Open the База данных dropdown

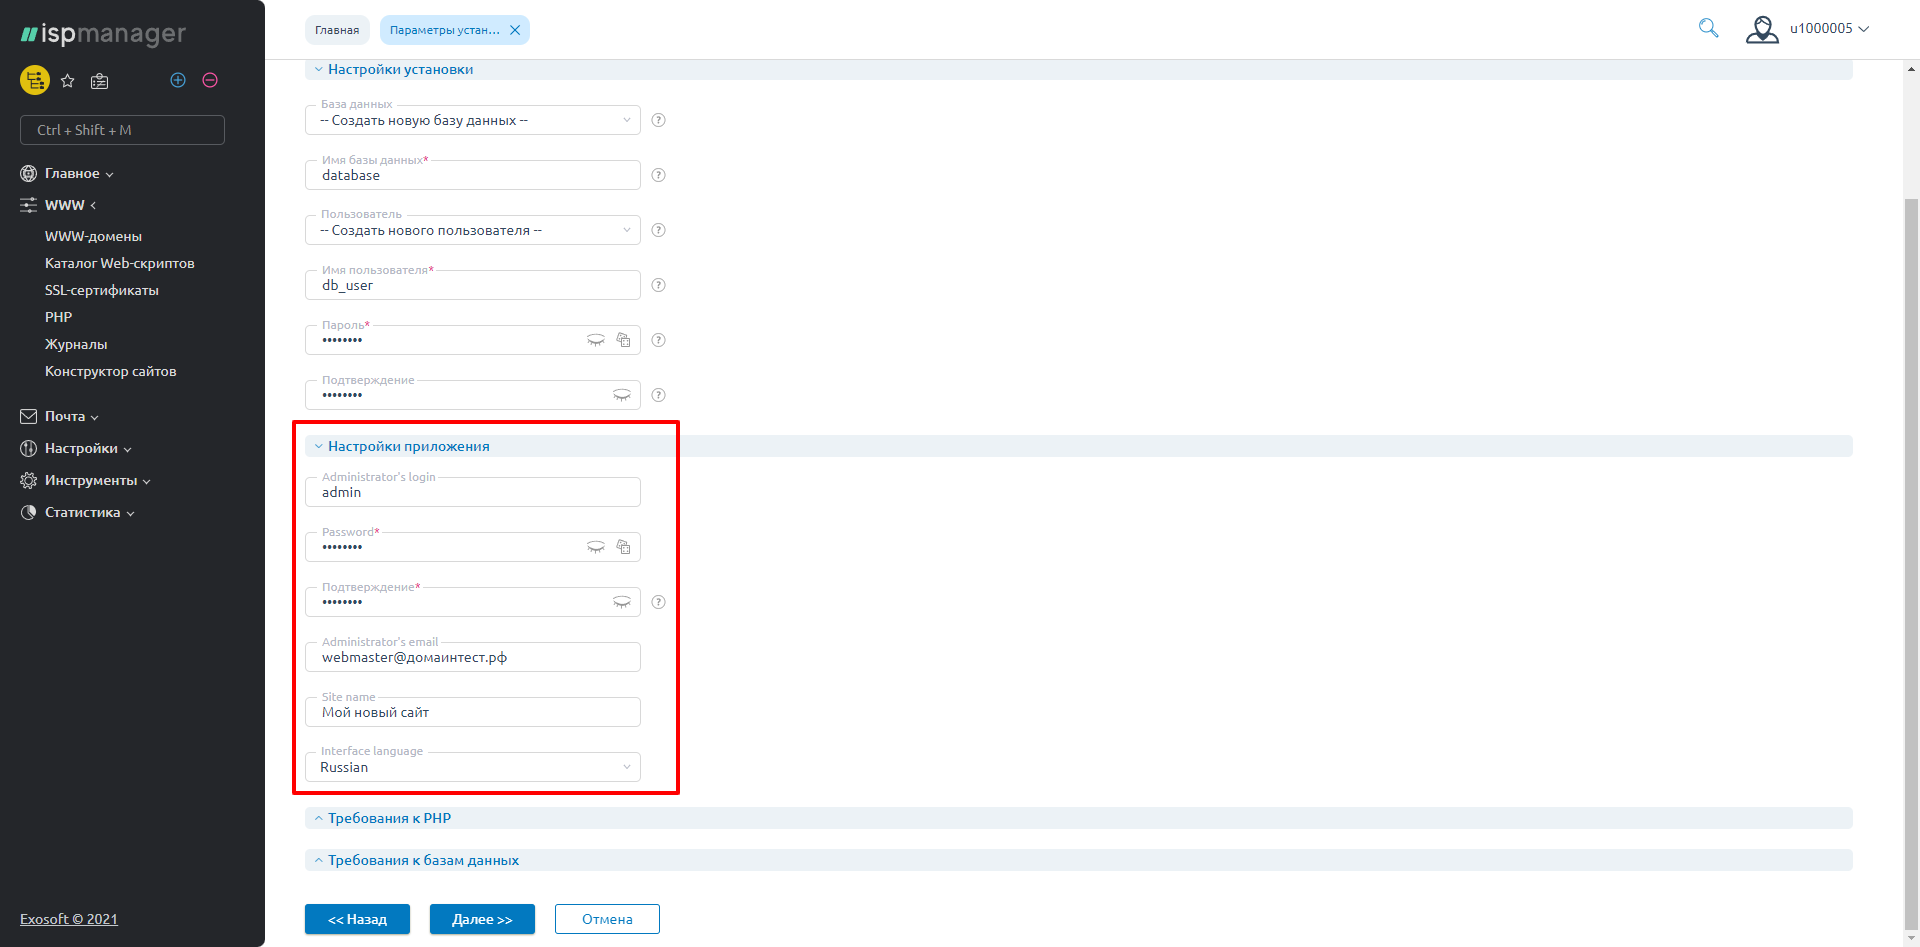click(472, 120)
